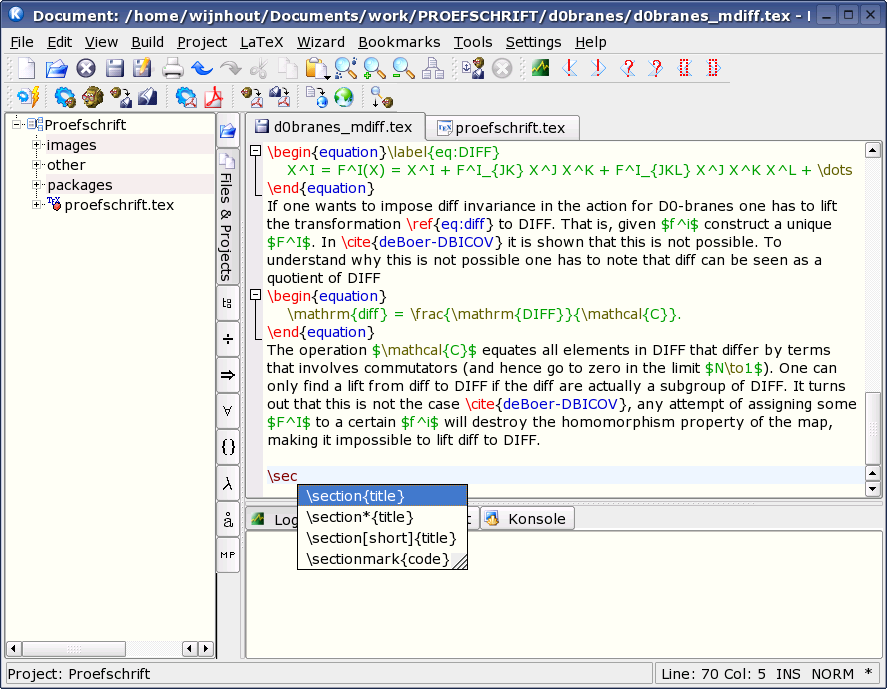
Task: Click the Define Master Document icon
Action: pyautogui.click(x=473, y=68)
